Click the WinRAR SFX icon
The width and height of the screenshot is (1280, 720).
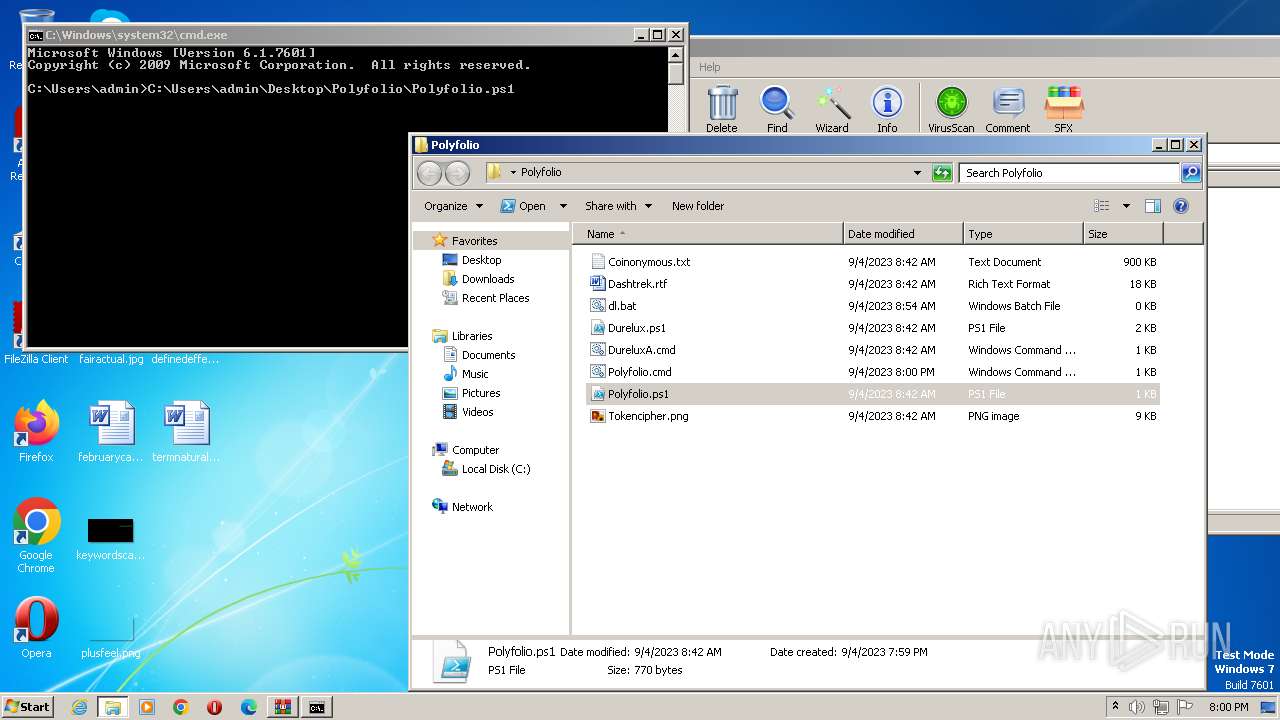pyautogui.click(x=1064, y=109)
